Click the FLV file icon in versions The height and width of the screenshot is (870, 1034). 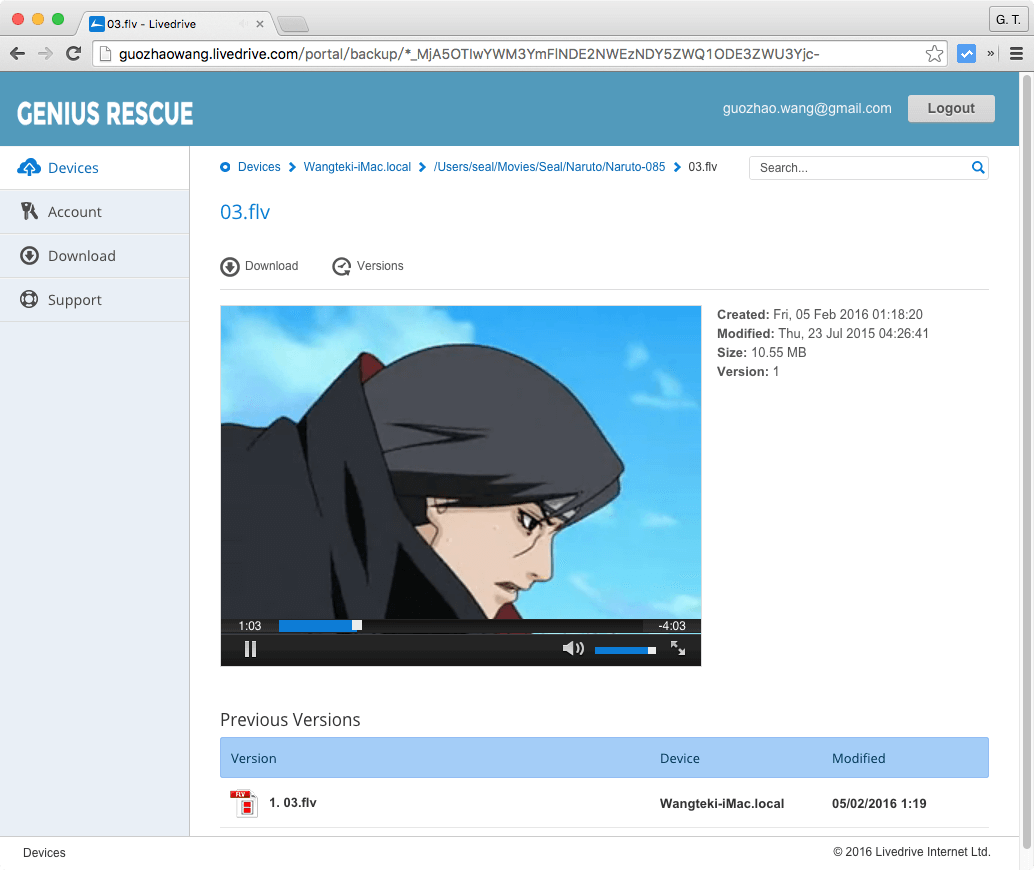(x=245, y=804)
